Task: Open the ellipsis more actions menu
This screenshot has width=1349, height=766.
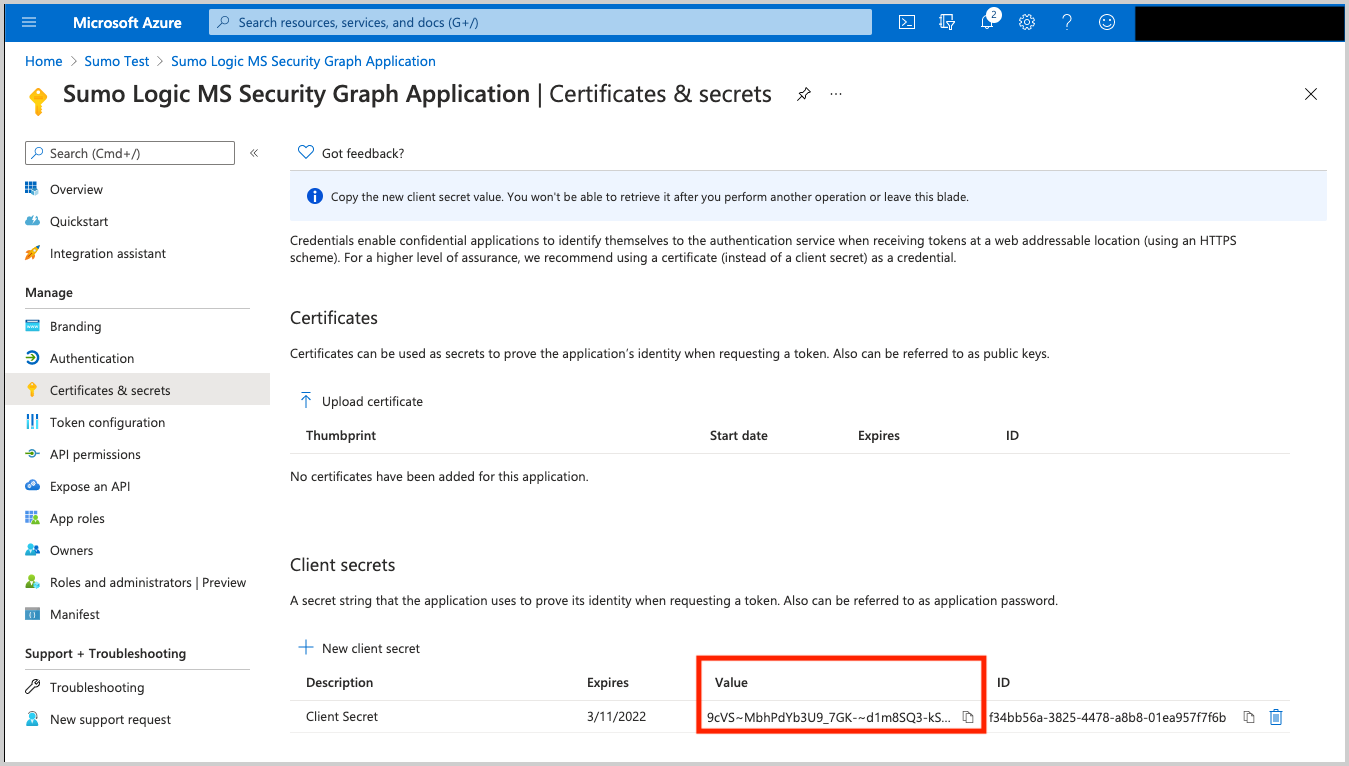Action: click(x=836, y=93)
